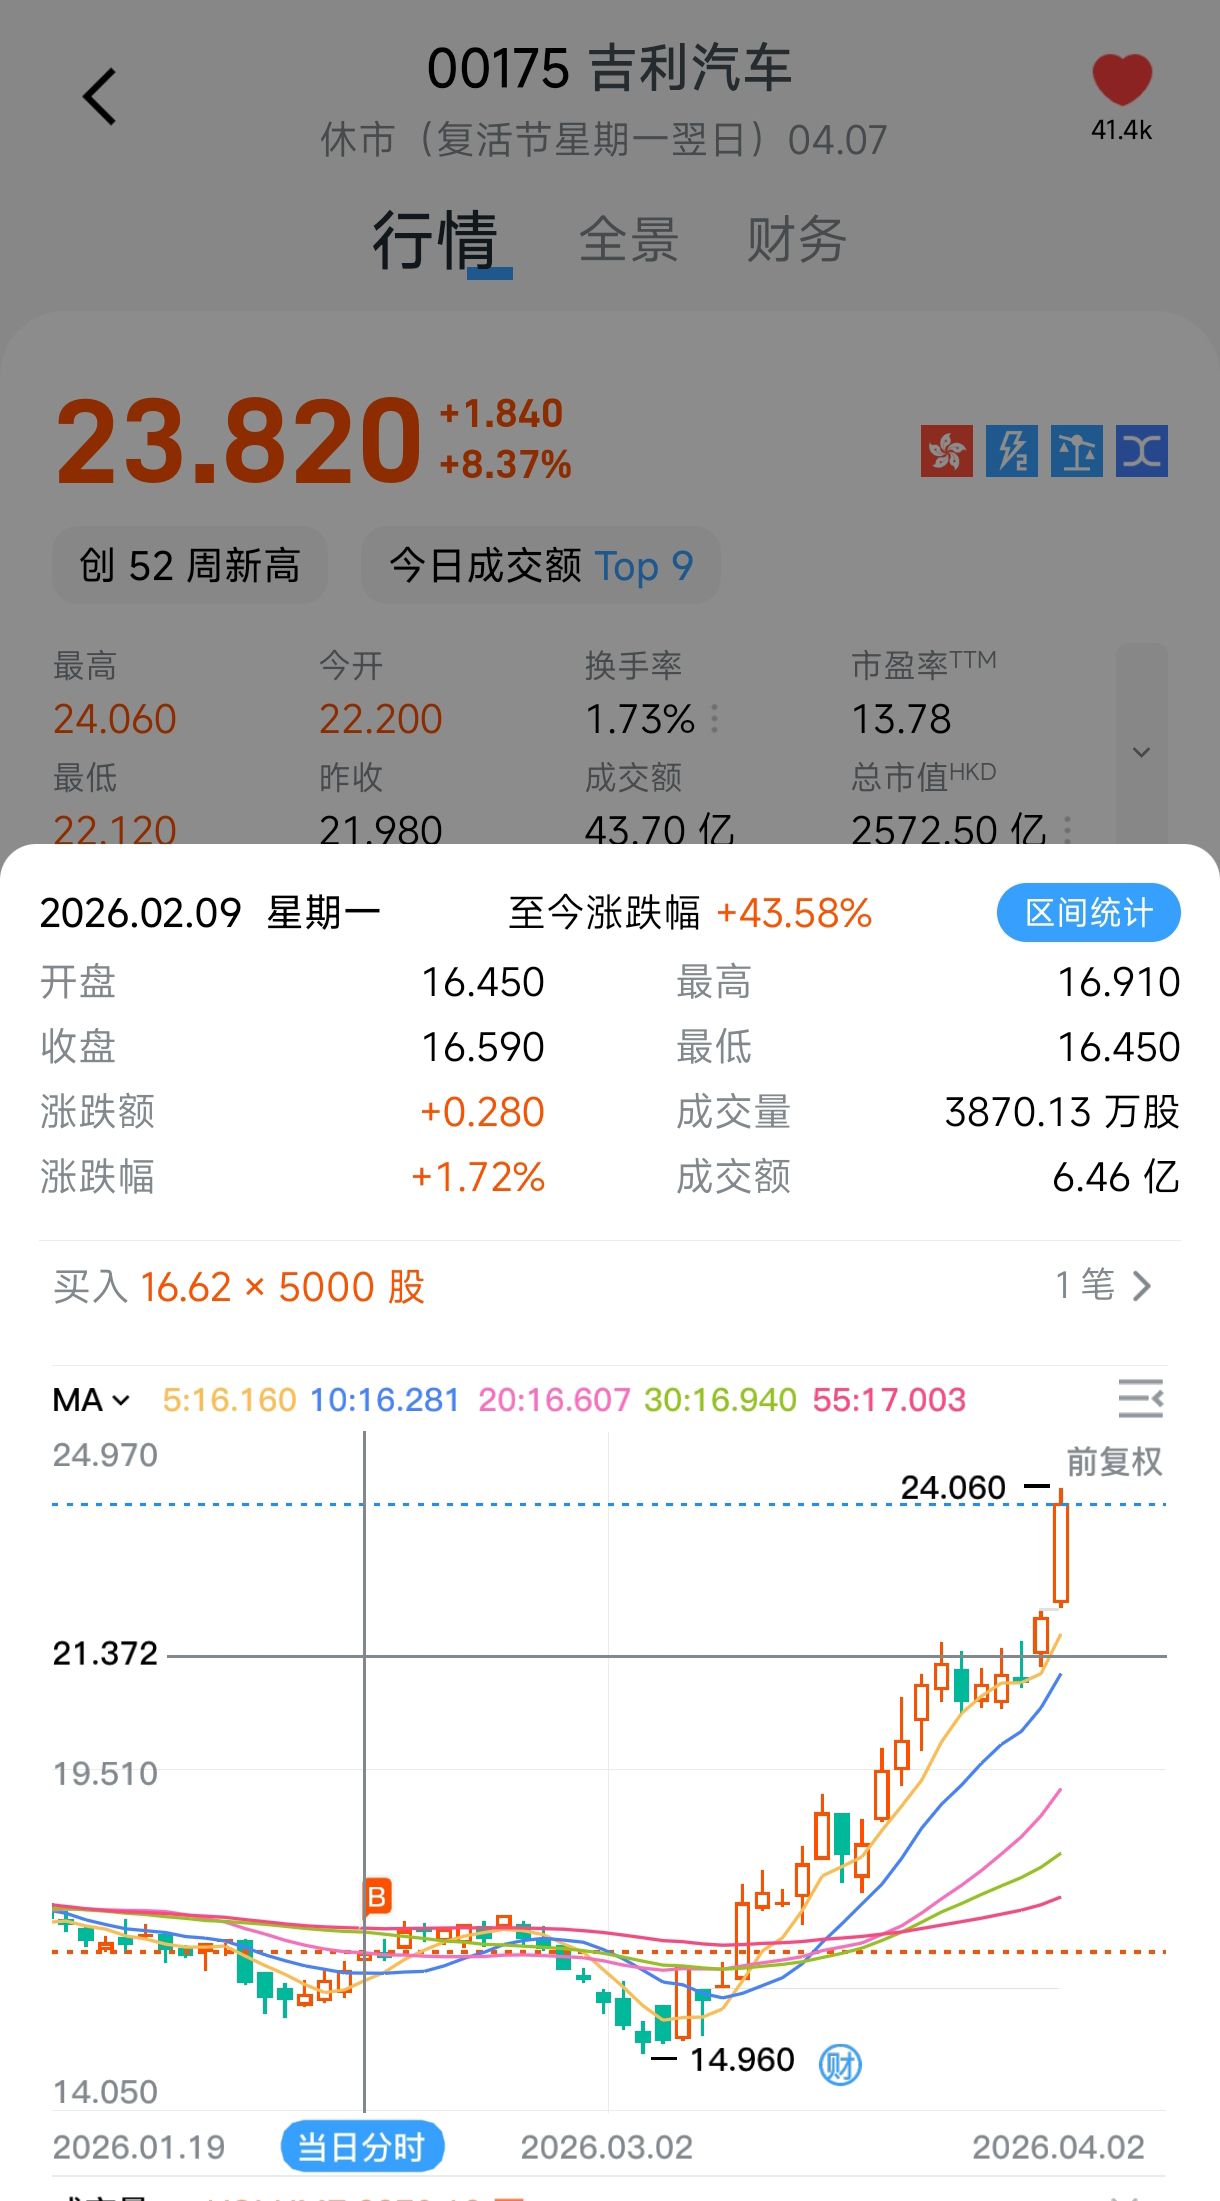Toggle the 前复权 adjustment label
Viewport: 1220px width, 2201px height.
click(x=1114, y=1462)
